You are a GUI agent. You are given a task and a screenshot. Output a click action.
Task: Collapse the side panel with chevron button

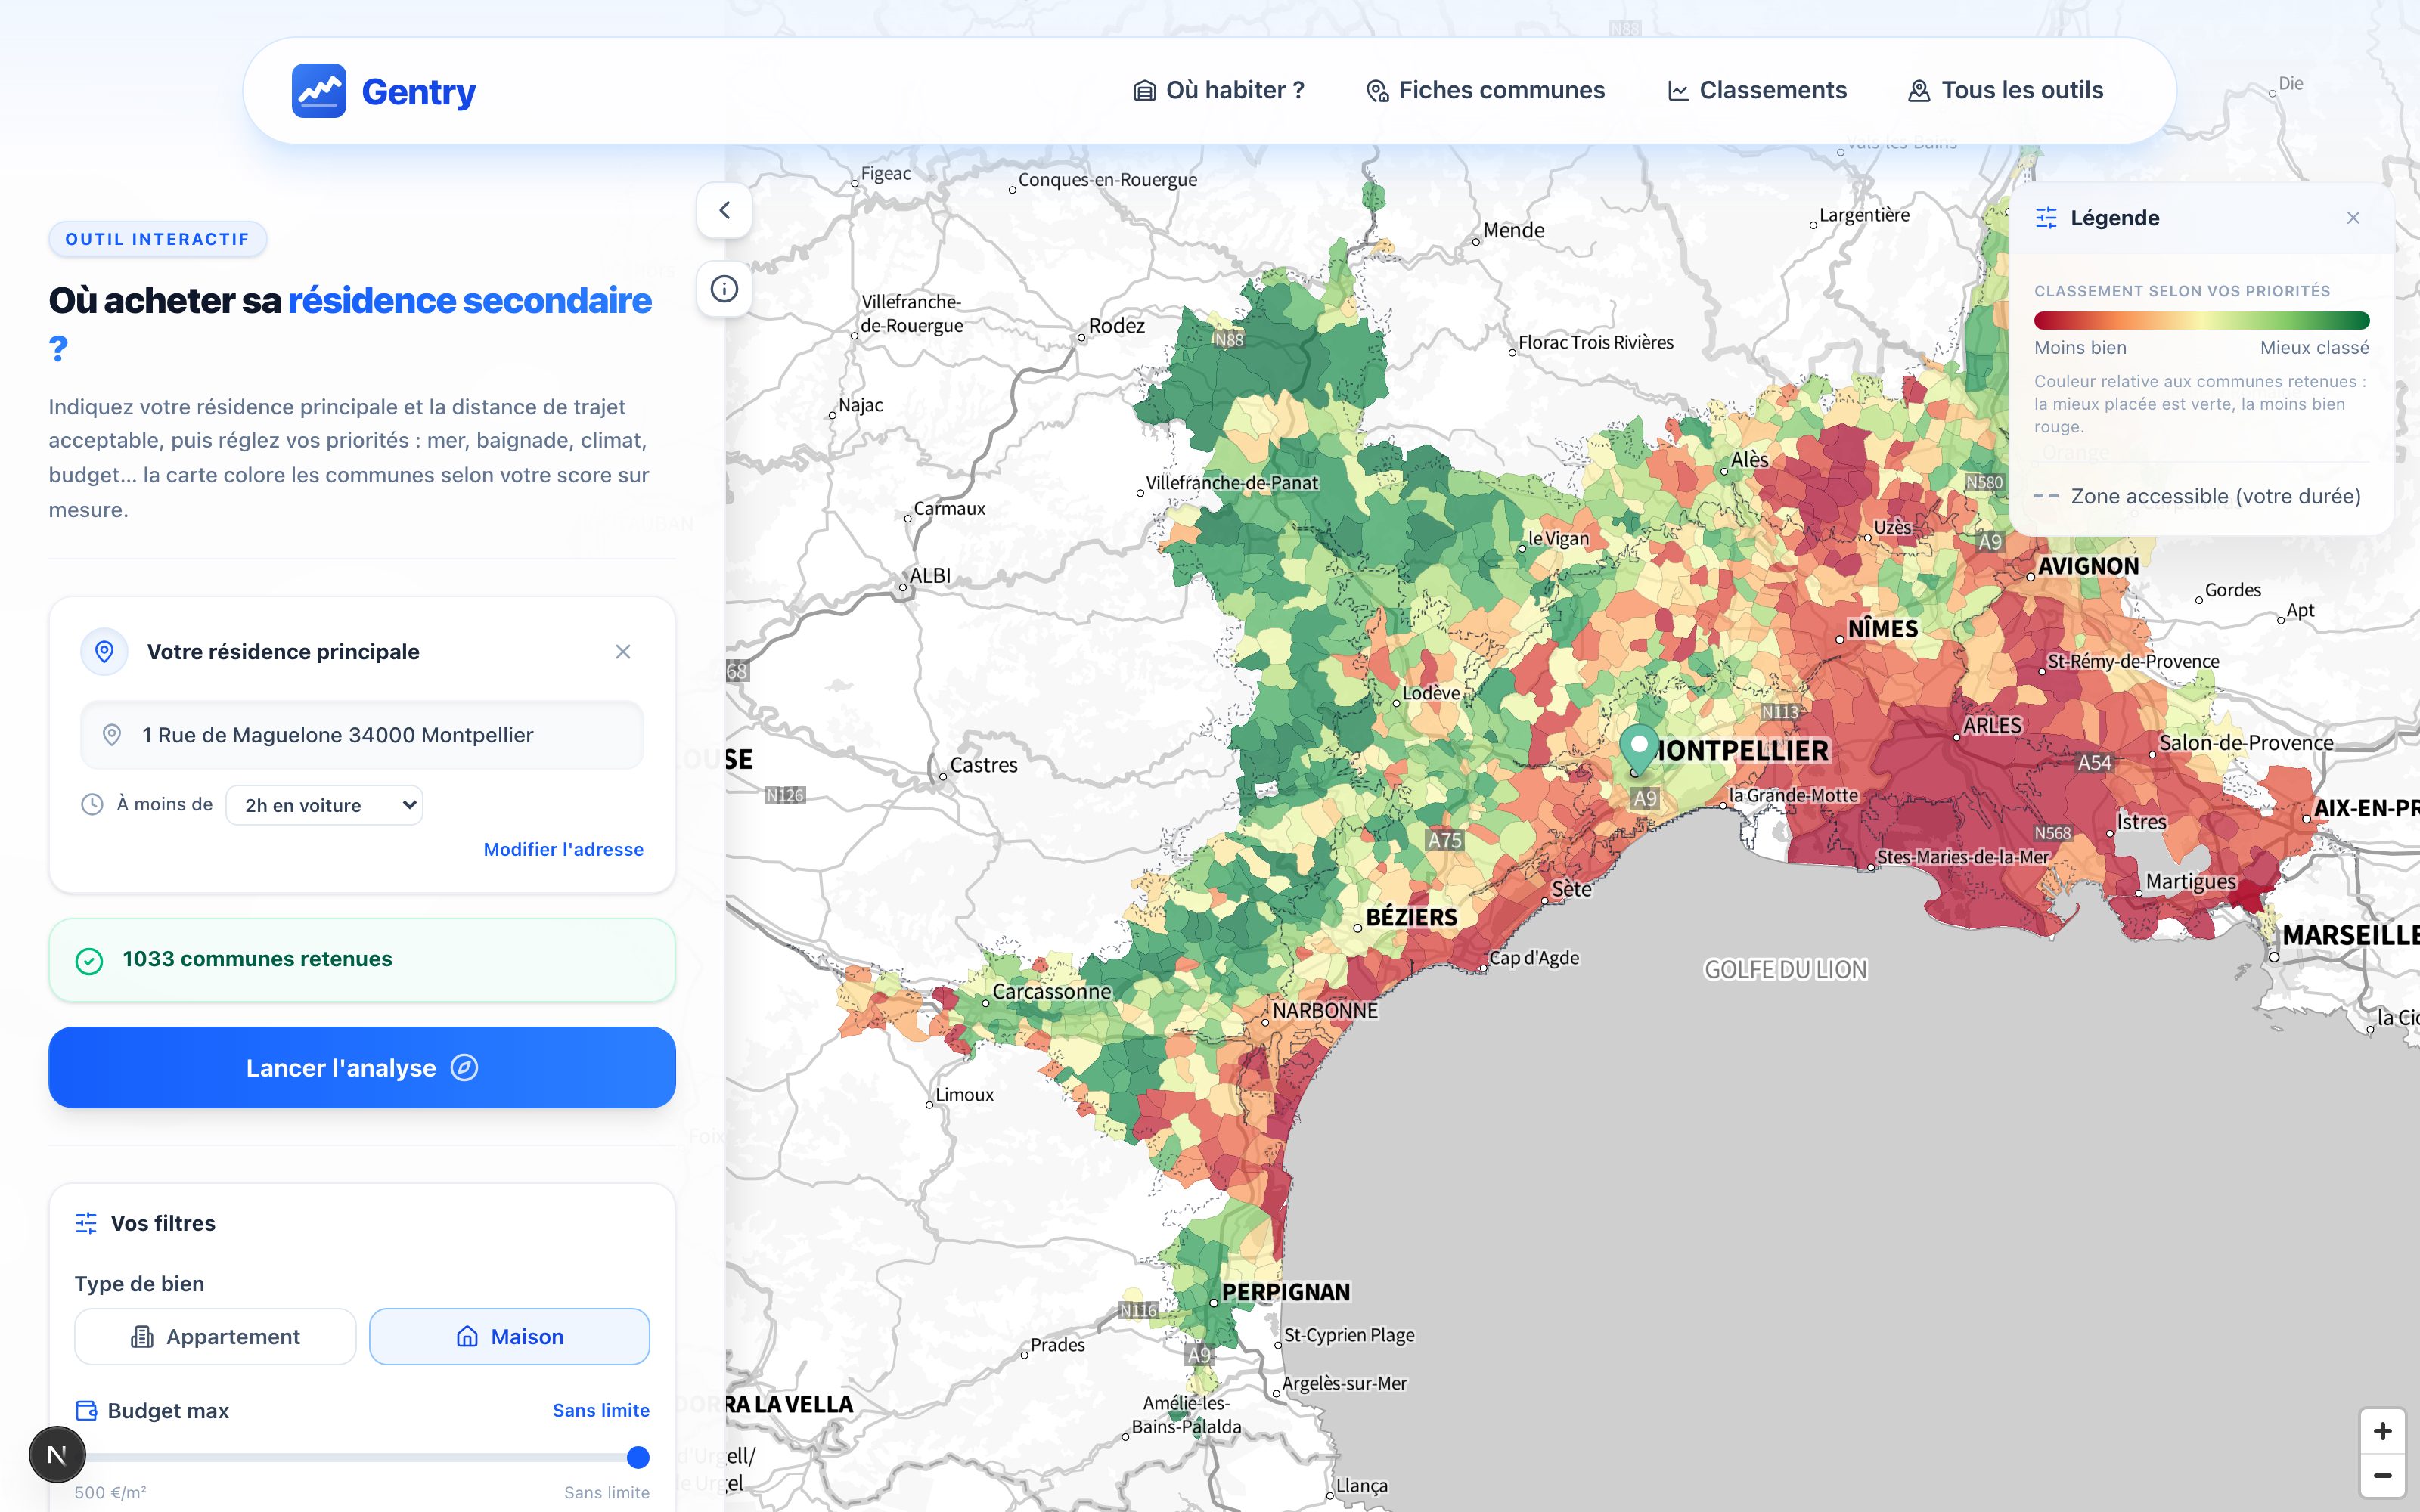coord(724,210)
